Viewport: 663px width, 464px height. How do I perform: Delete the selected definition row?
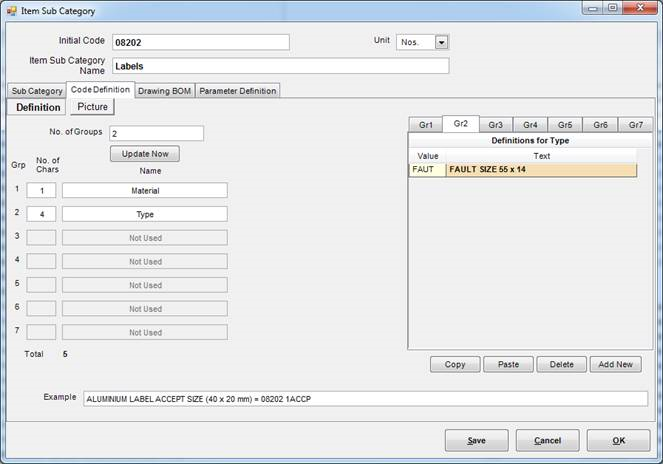561,365
